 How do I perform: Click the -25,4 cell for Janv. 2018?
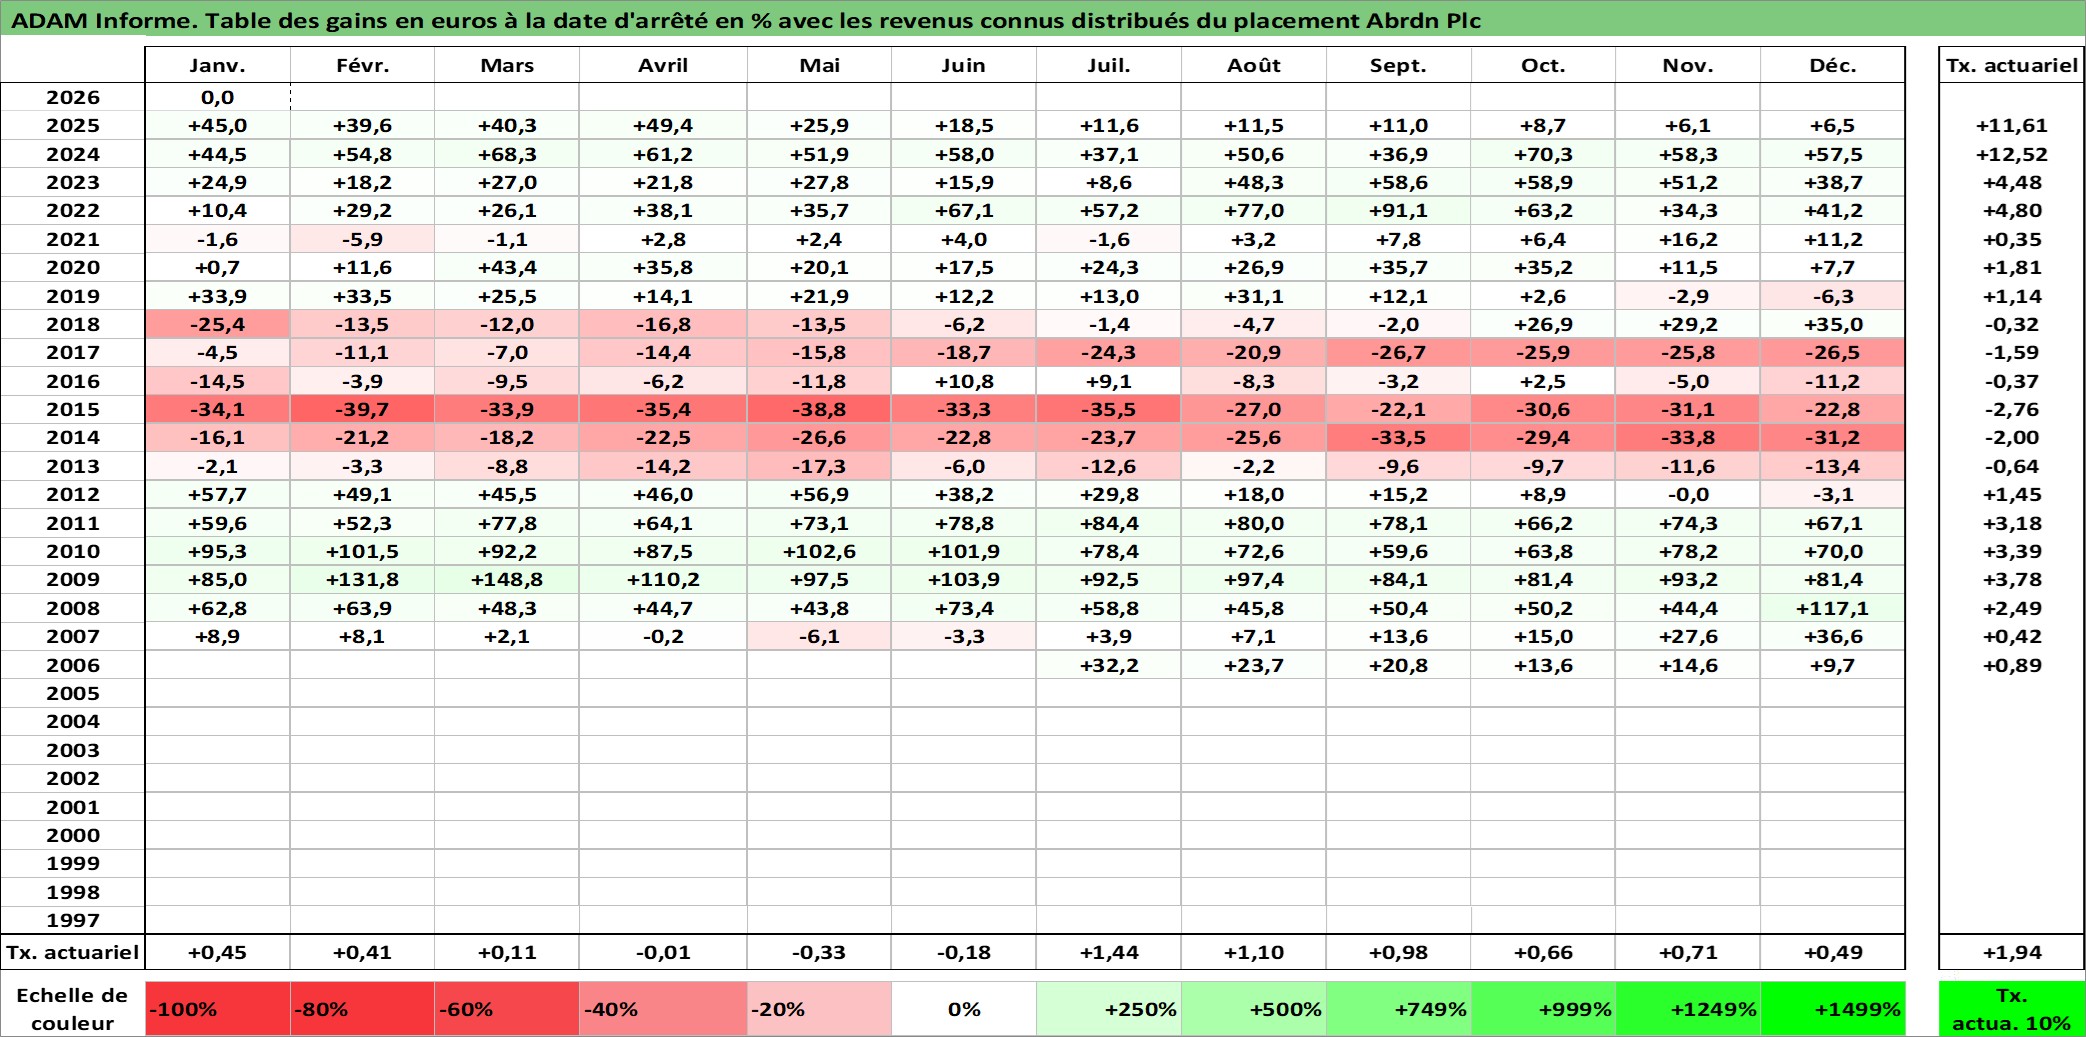coord(218,324)
